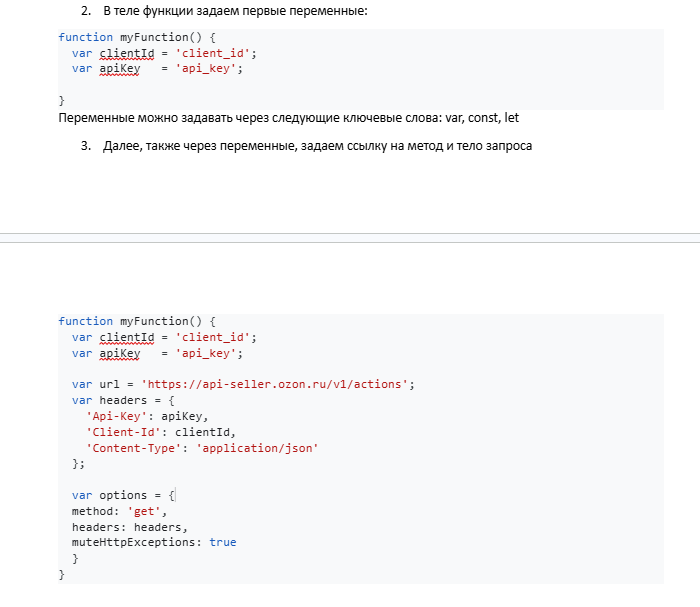Click apiKey variable in the first code block
The height and width of the screenshot is (607, 700).
click(120, 69)
